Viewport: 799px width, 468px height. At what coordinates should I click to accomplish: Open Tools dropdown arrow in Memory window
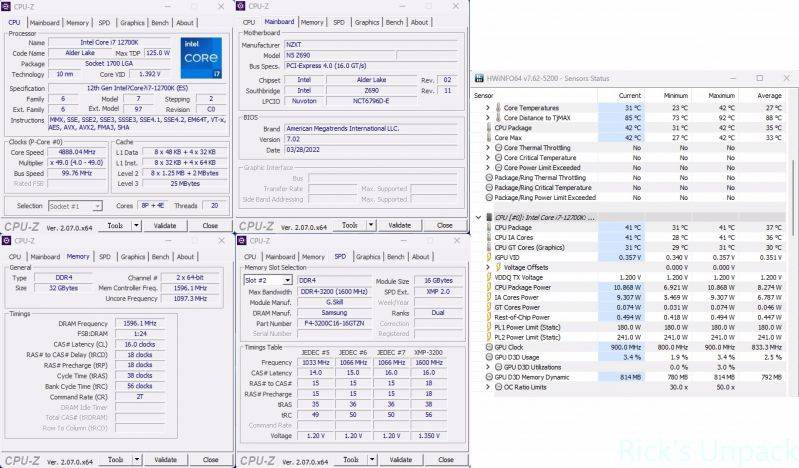tap(137, 459)
